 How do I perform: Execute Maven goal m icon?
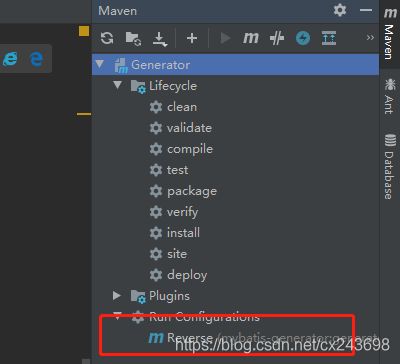point(251,38)
